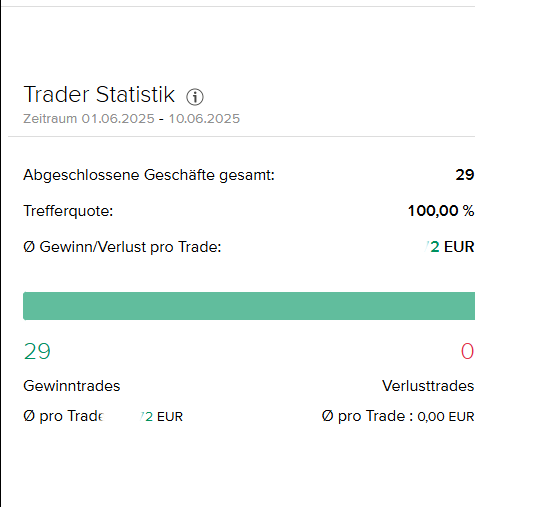Click the average profit EUR value in the top list
This screenshot has width=544, height=507.
coord(450,247)
